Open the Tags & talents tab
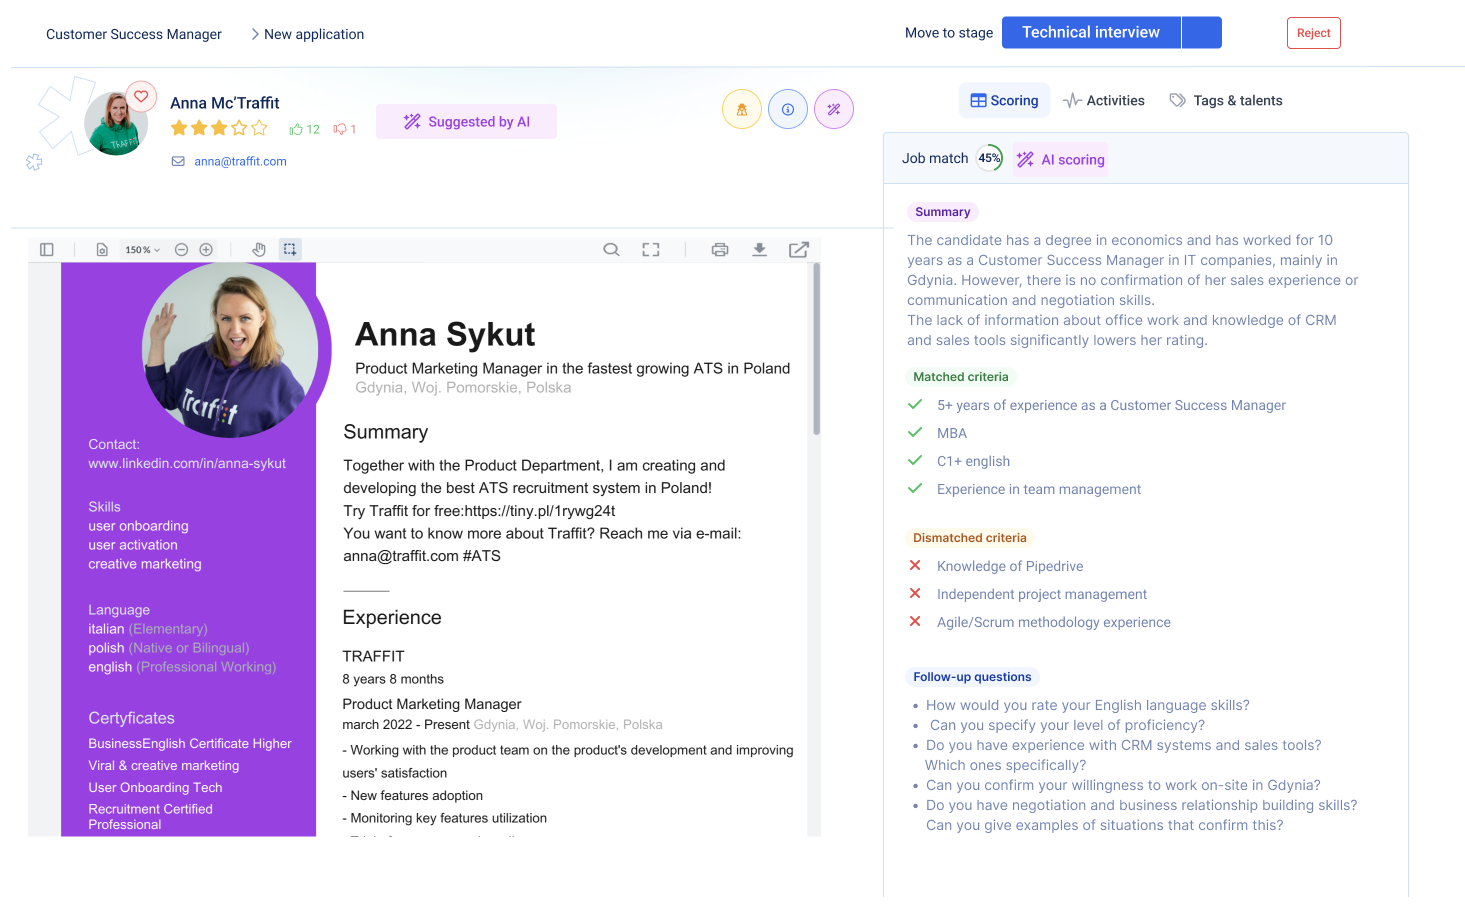Image resolution: width=1465 pixels, height=922 pixels. click(x=1226, y=101)
